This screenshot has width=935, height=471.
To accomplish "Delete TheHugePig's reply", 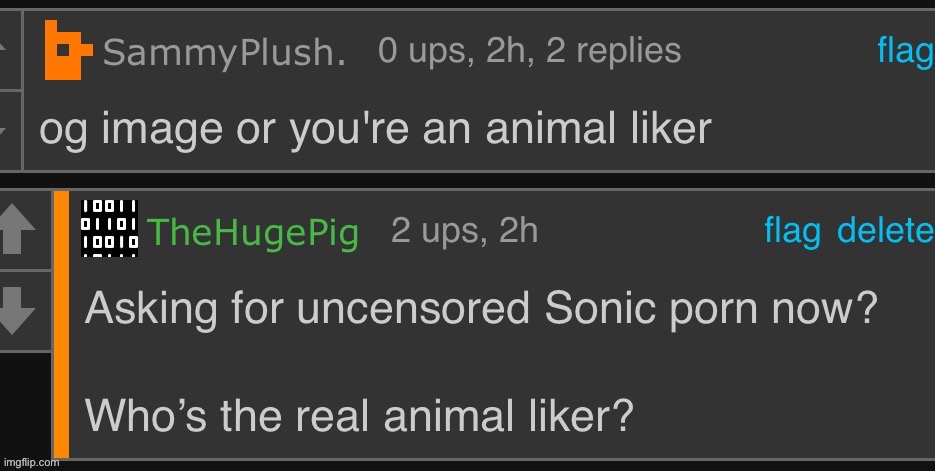I will coord(884,231).
